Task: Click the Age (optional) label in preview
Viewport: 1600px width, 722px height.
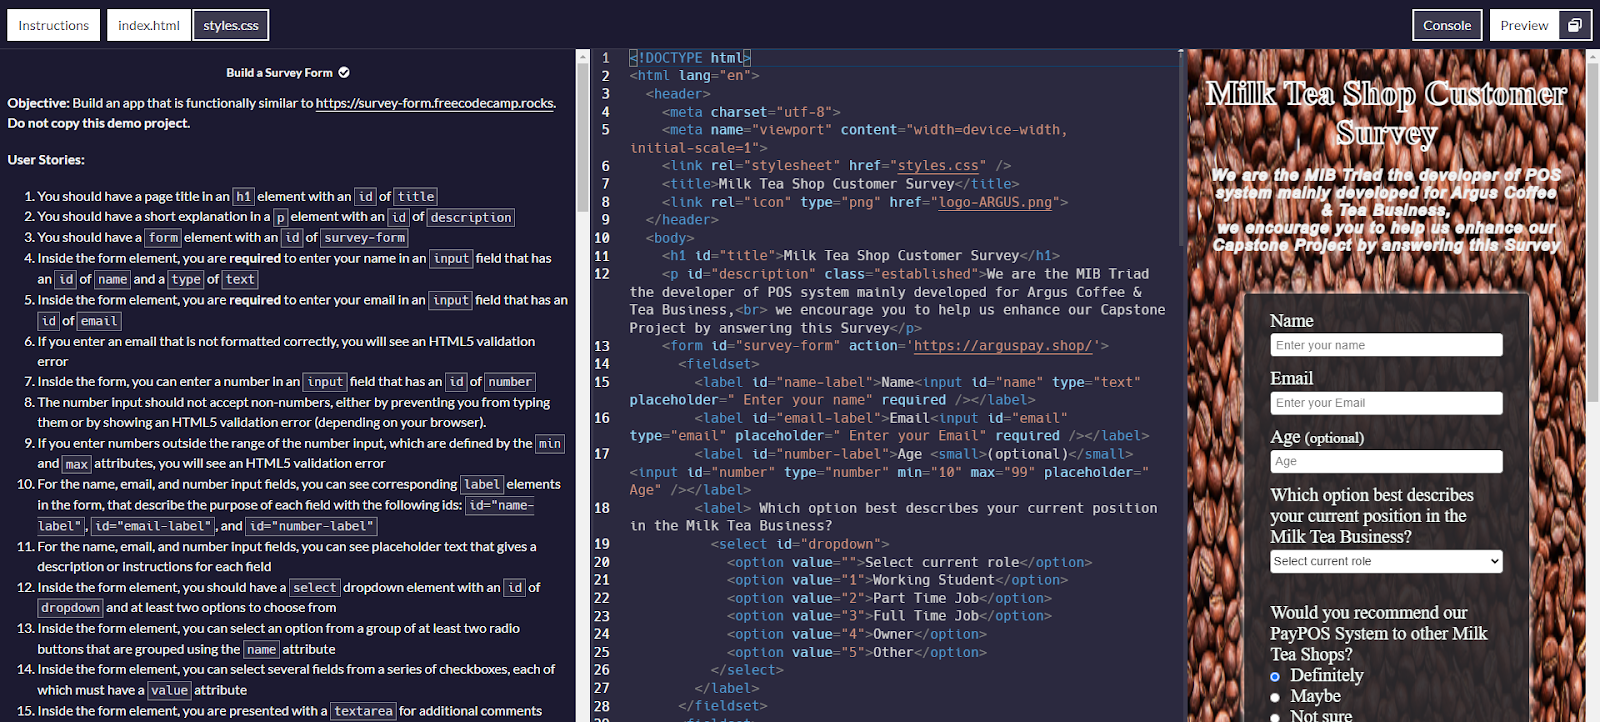Action: [1317, 437]
